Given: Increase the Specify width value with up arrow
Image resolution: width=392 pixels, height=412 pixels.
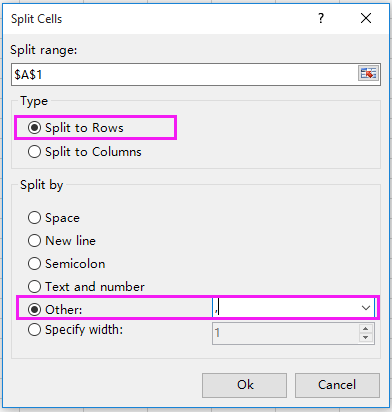Looking at the screenshot, I should point(366,328).
